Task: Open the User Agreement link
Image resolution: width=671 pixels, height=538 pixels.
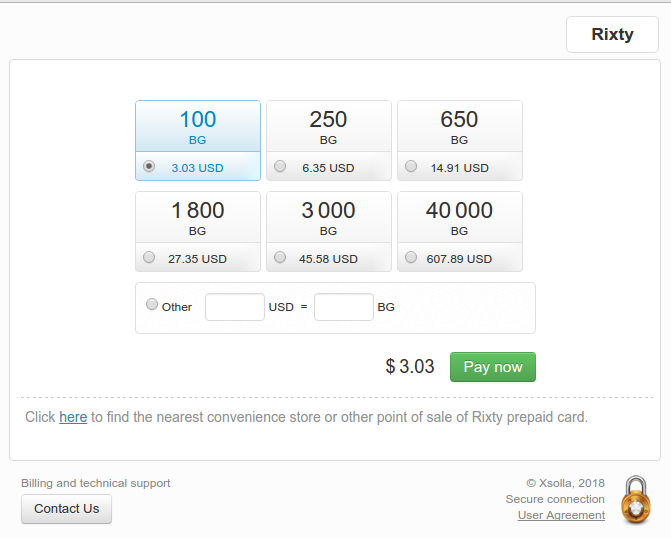Action: [561, 515]
